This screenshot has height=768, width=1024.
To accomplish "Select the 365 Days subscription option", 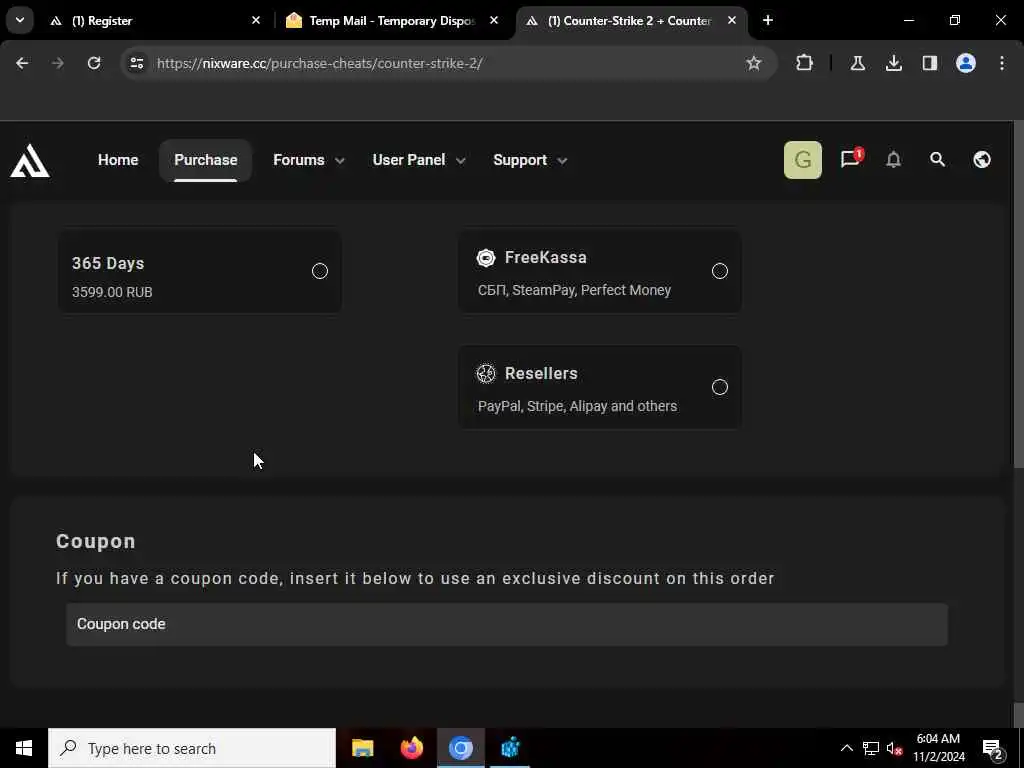I will [200, 271].
